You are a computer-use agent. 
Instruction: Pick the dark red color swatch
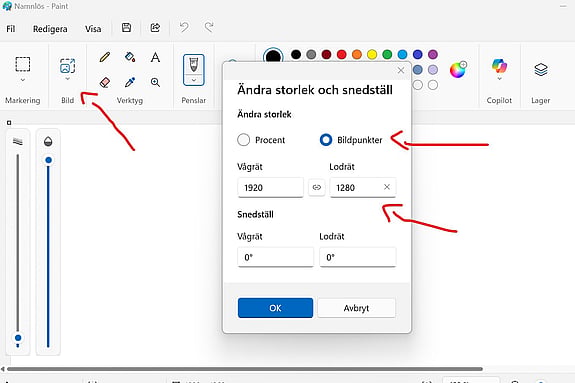(326, 55)
